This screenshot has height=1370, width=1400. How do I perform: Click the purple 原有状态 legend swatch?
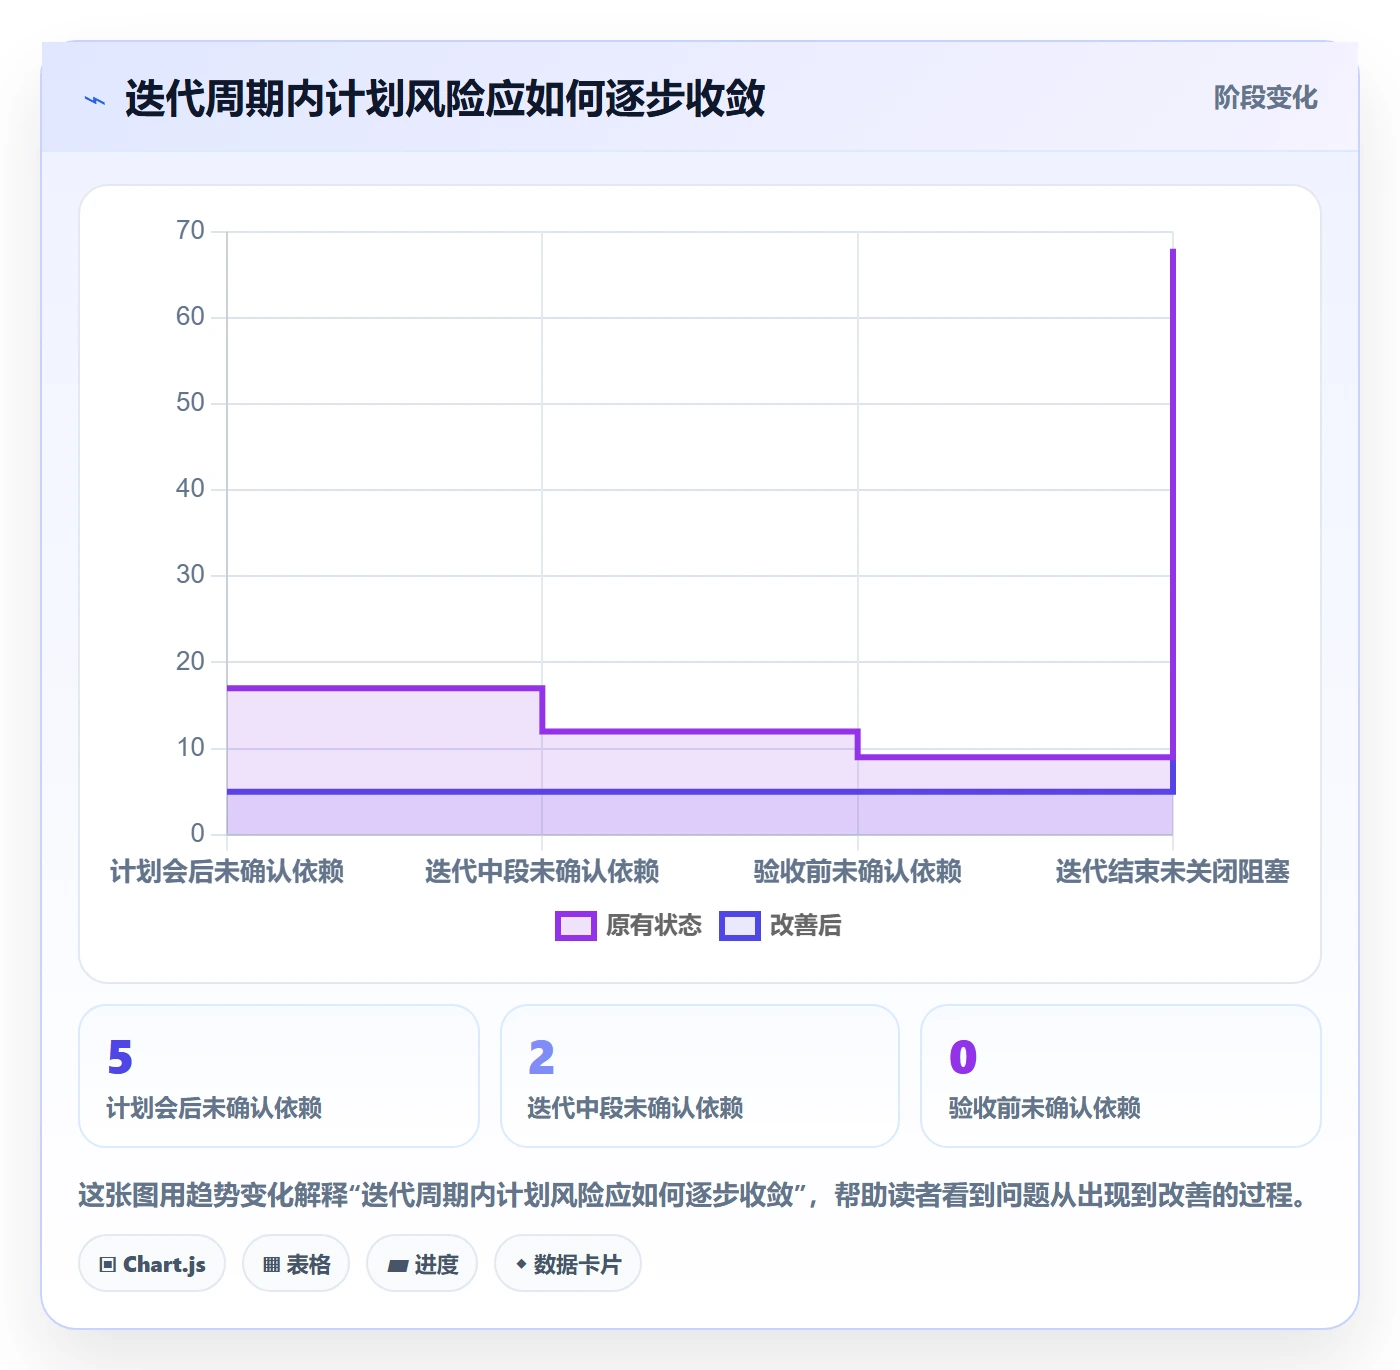[576, 926]
